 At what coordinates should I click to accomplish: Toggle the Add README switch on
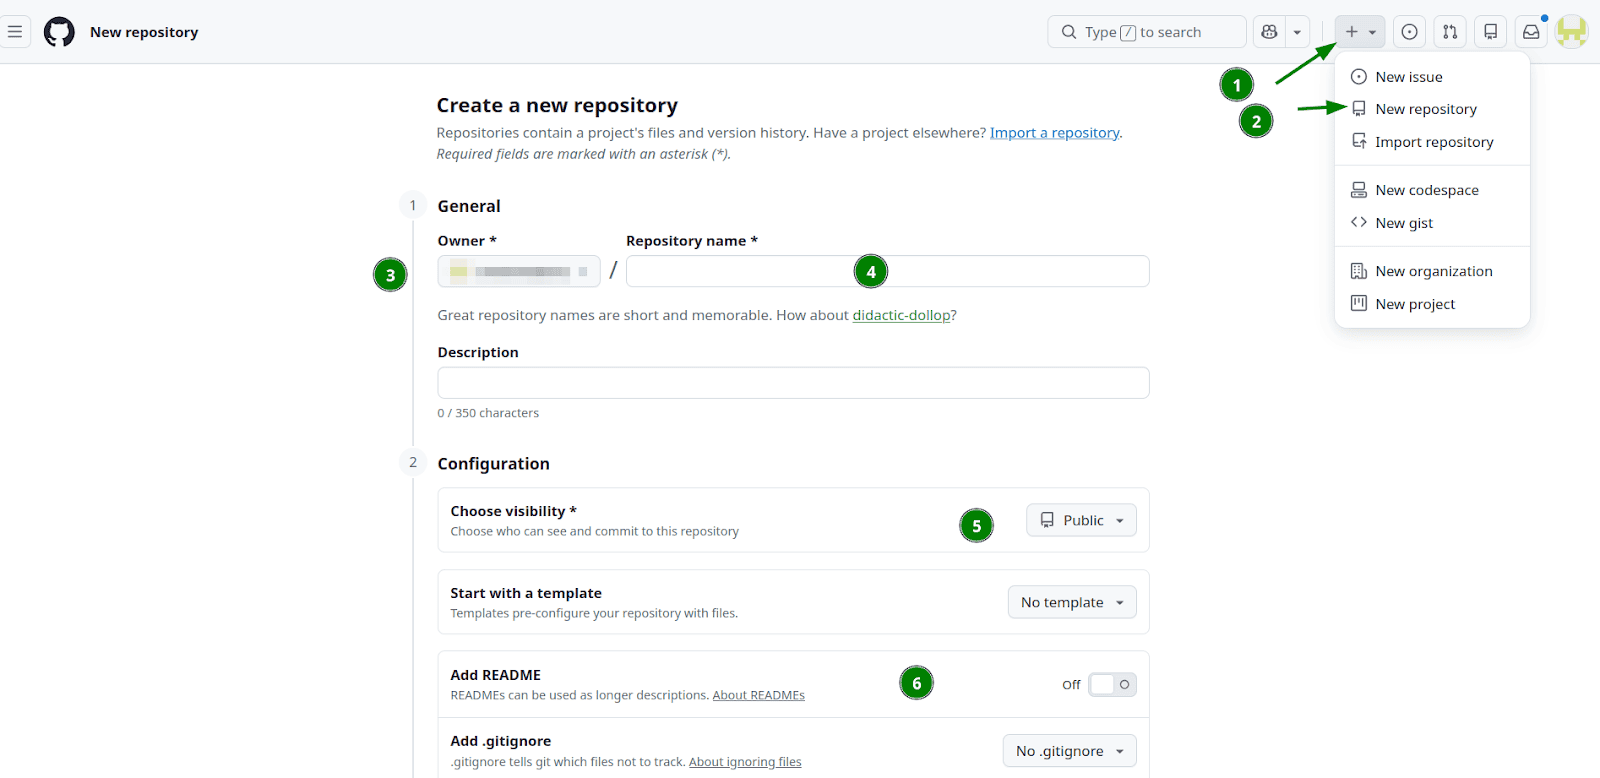click(1112, 685)
